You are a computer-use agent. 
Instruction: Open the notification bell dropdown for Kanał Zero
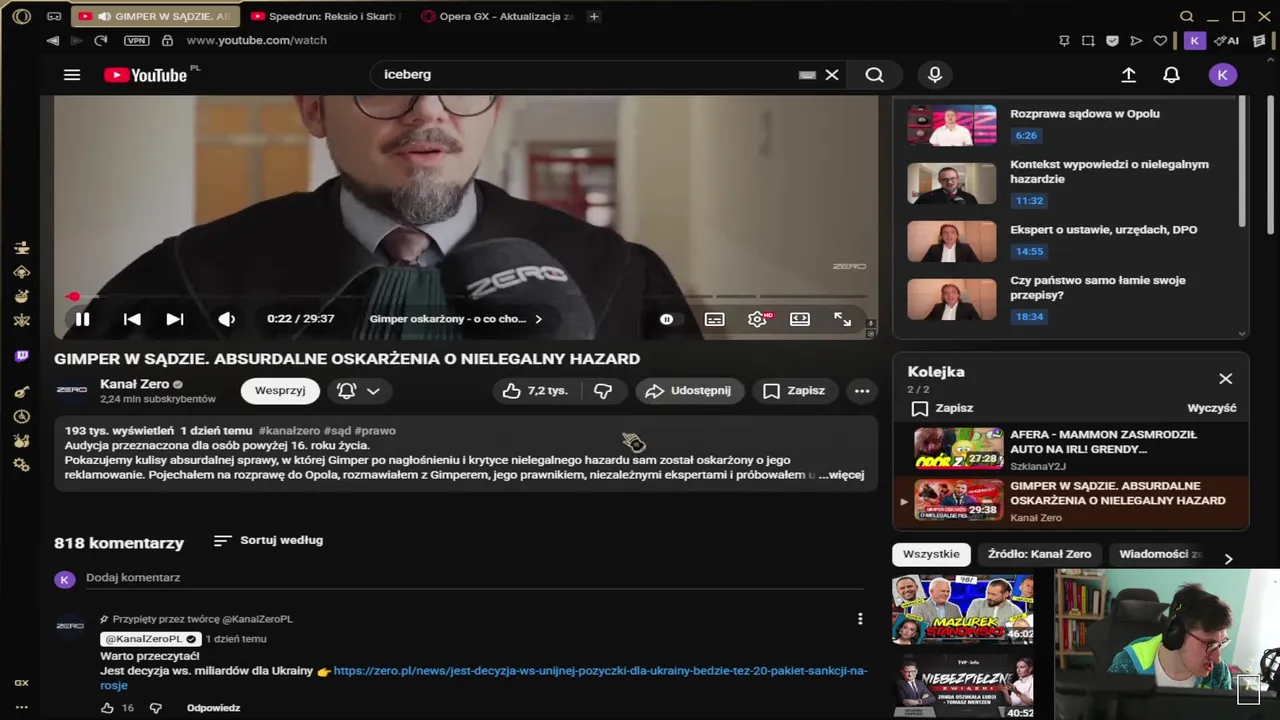coord(359,391)
